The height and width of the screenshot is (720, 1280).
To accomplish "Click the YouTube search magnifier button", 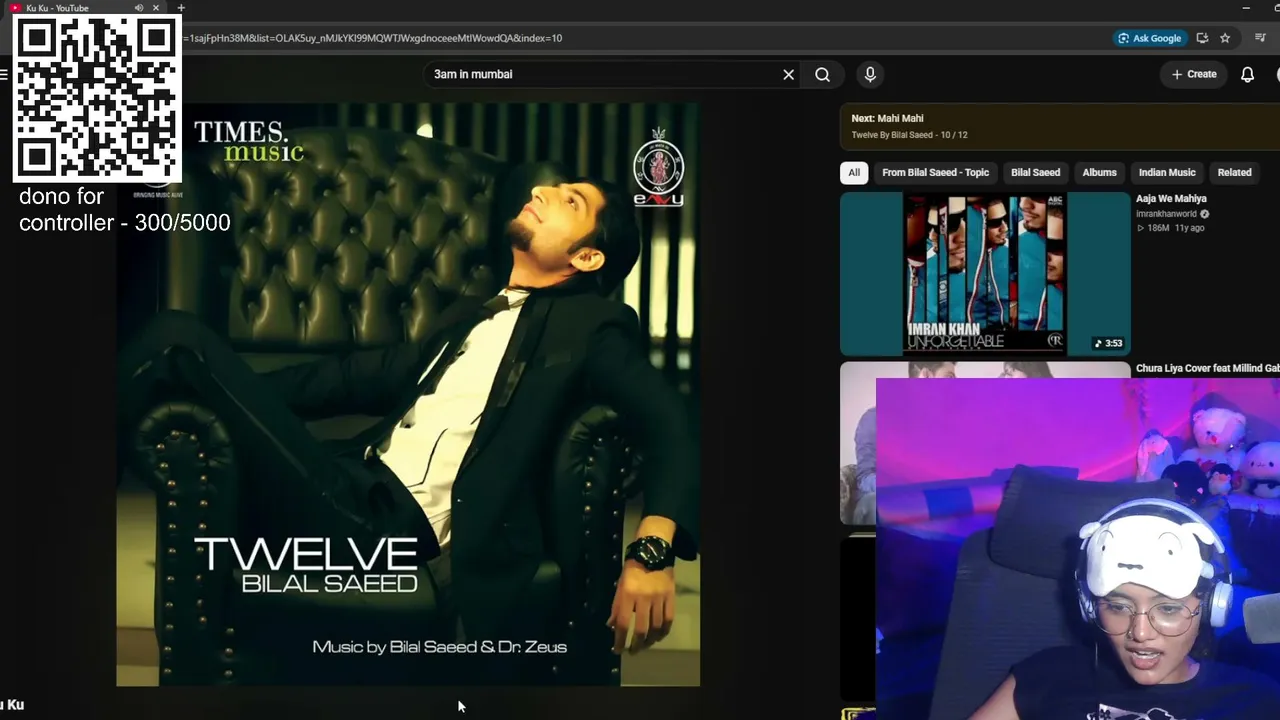I will 822,74.
